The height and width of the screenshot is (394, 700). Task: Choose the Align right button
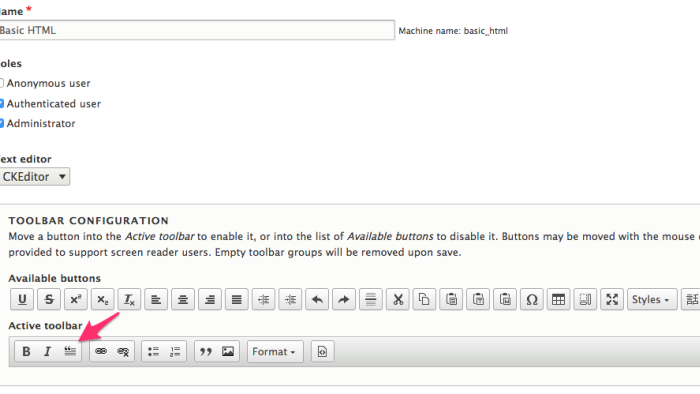point(209,299)
